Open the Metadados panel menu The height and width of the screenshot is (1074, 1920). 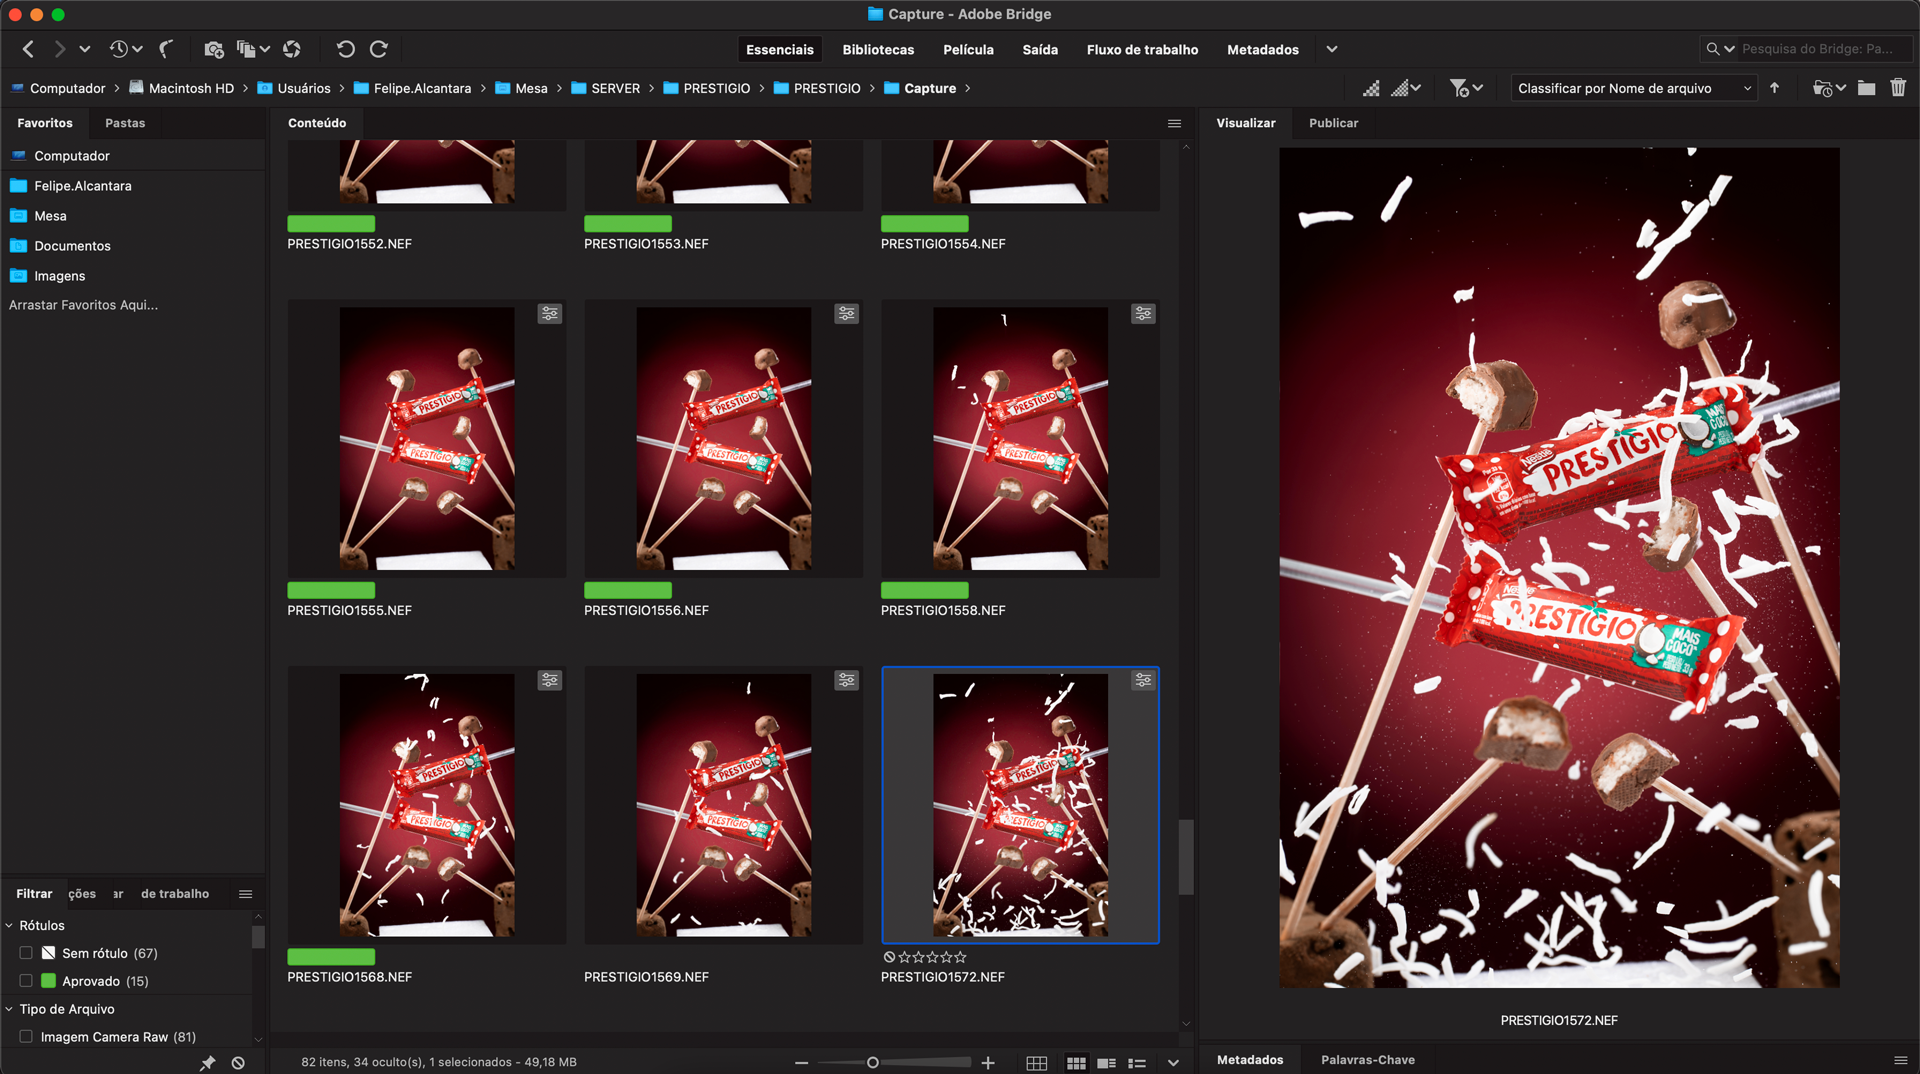(x=1900, y=1060)
